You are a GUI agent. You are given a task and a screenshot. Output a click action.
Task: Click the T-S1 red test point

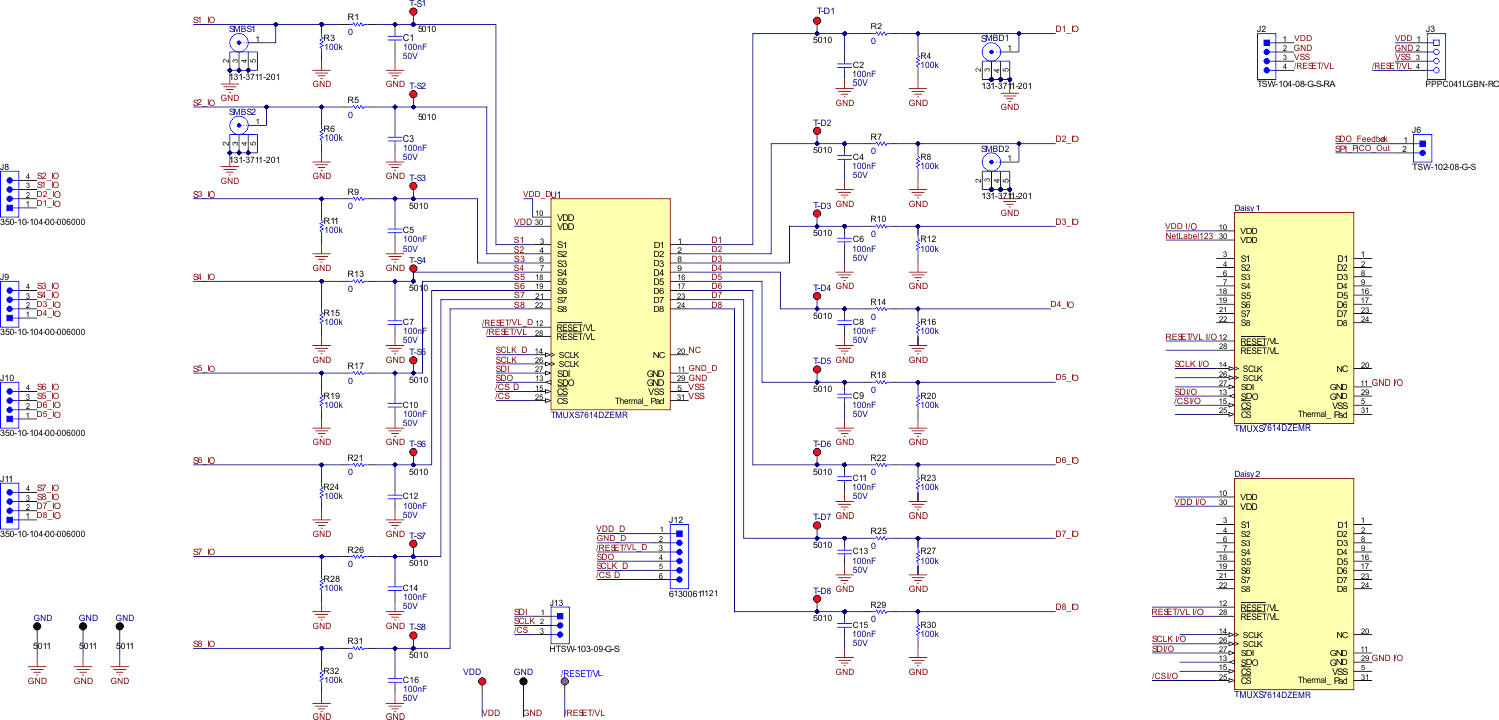413,12
